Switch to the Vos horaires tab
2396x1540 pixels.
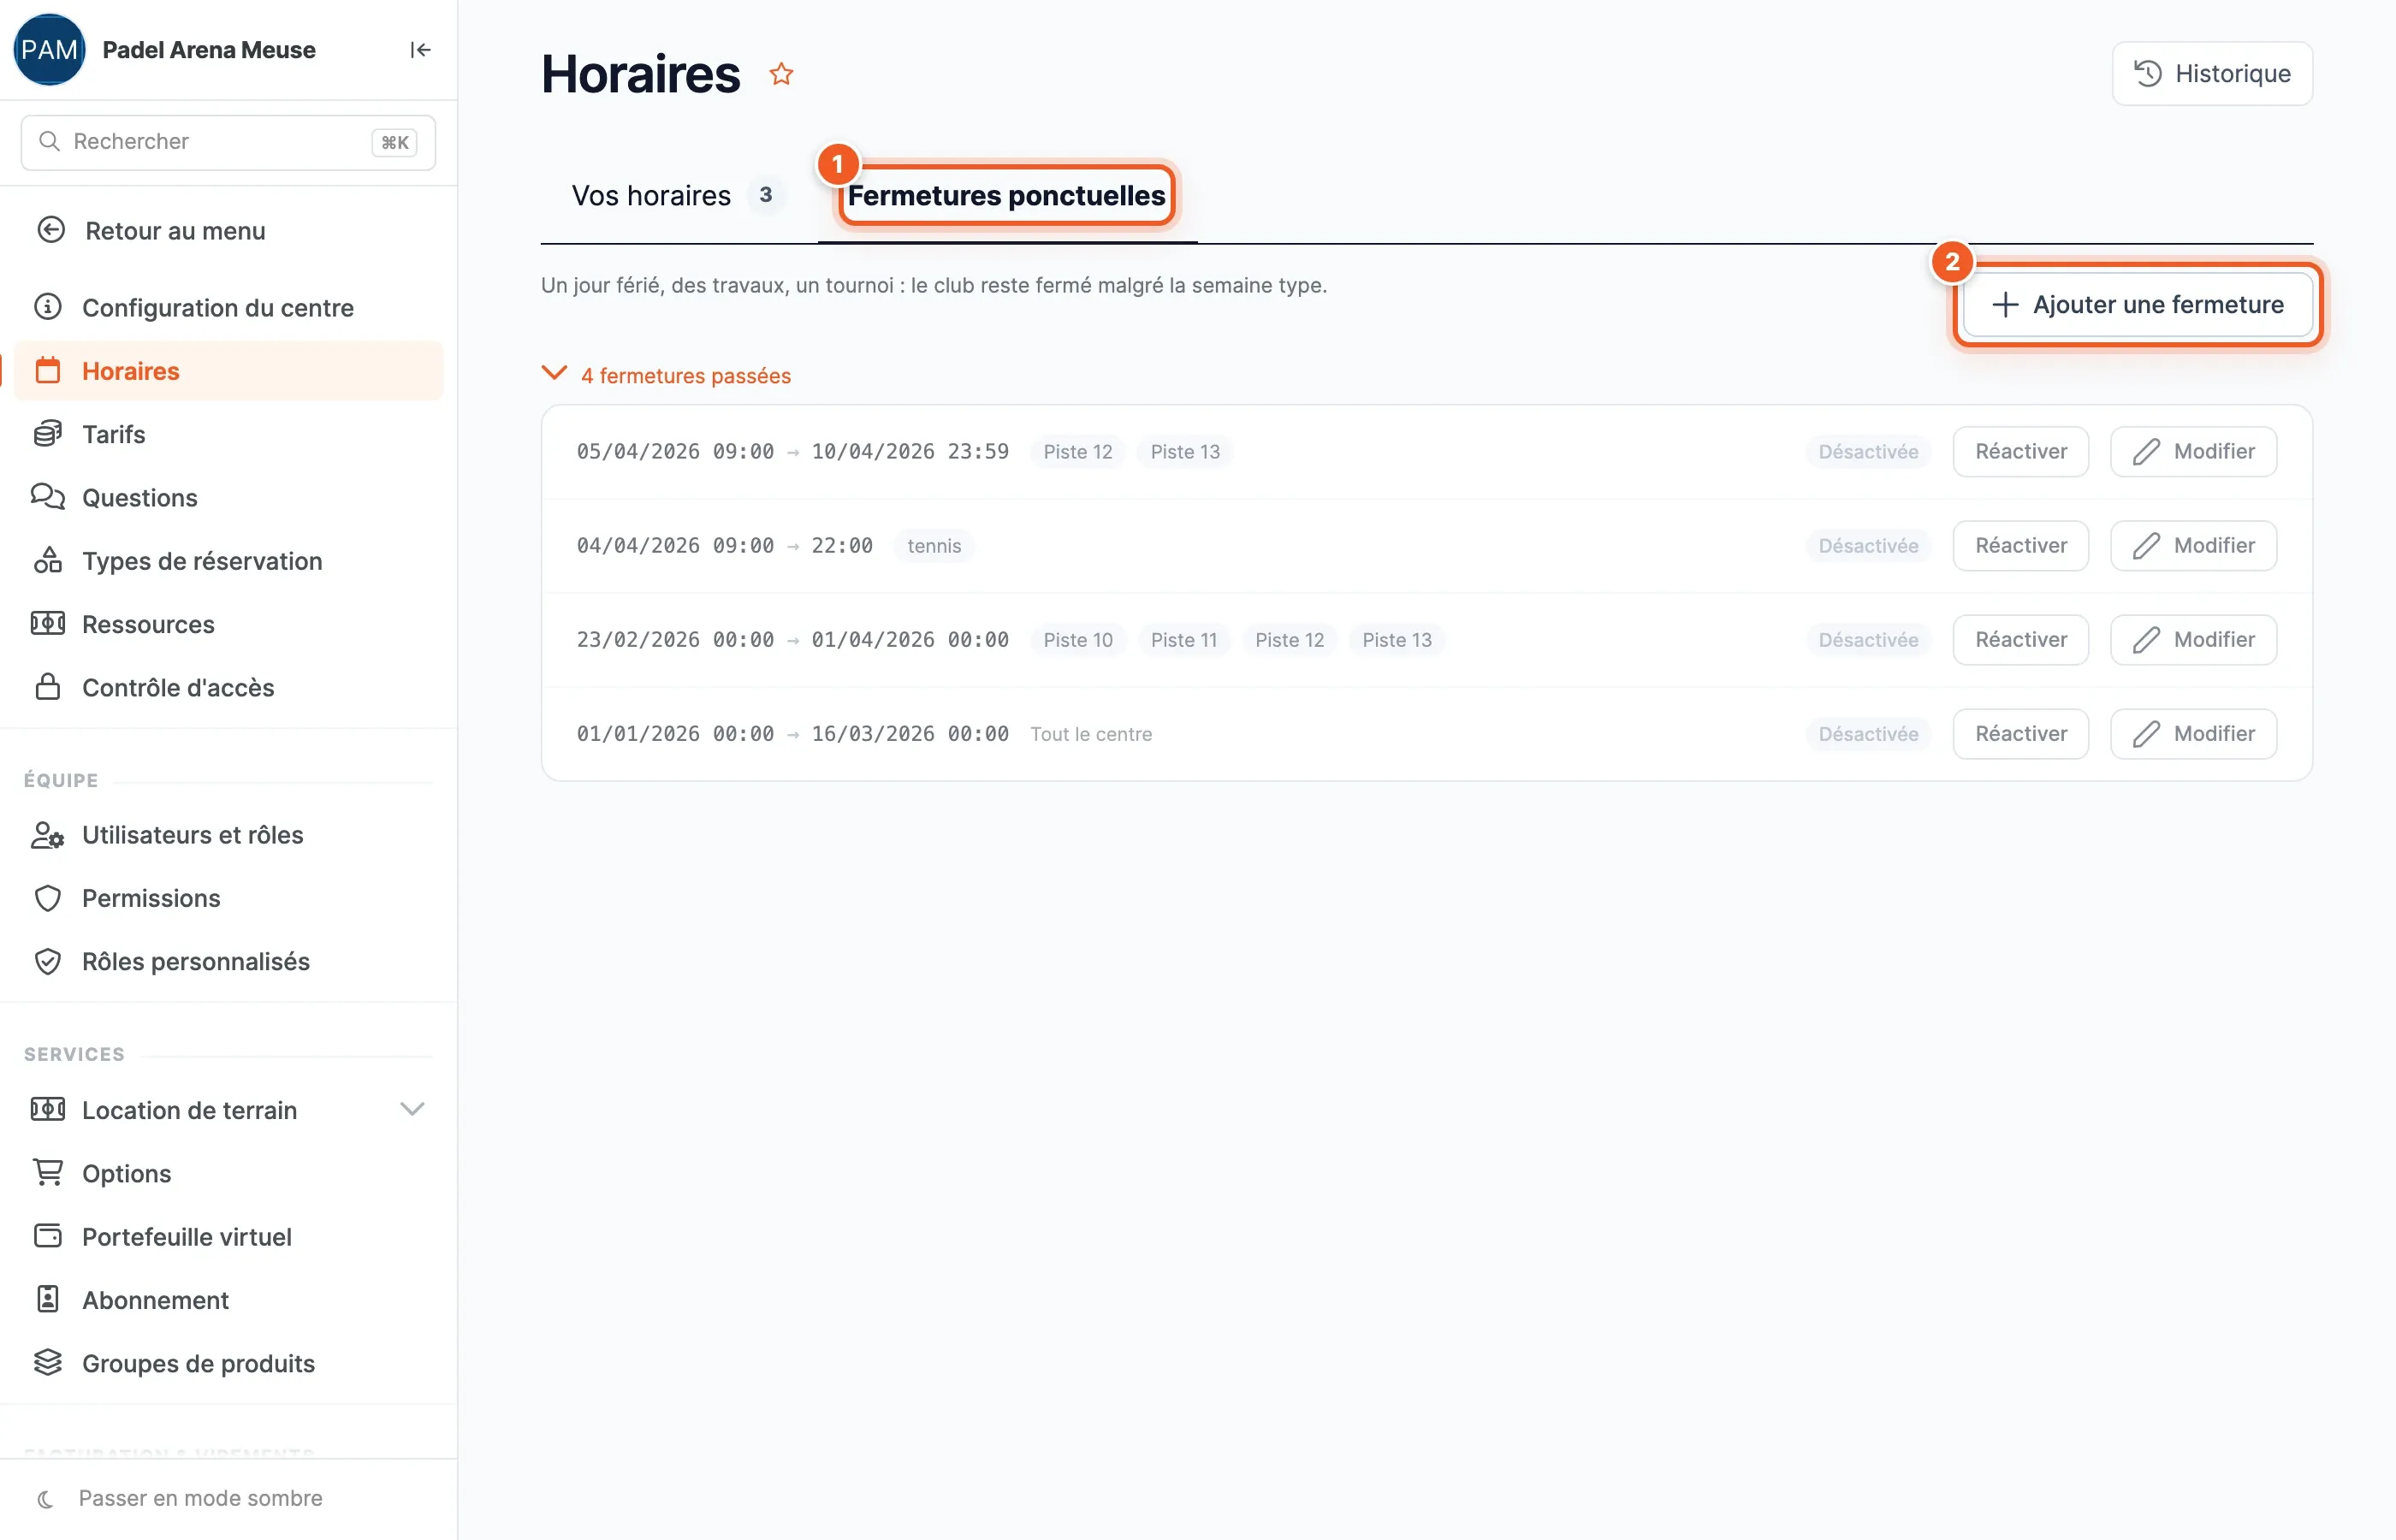[677, 195]
